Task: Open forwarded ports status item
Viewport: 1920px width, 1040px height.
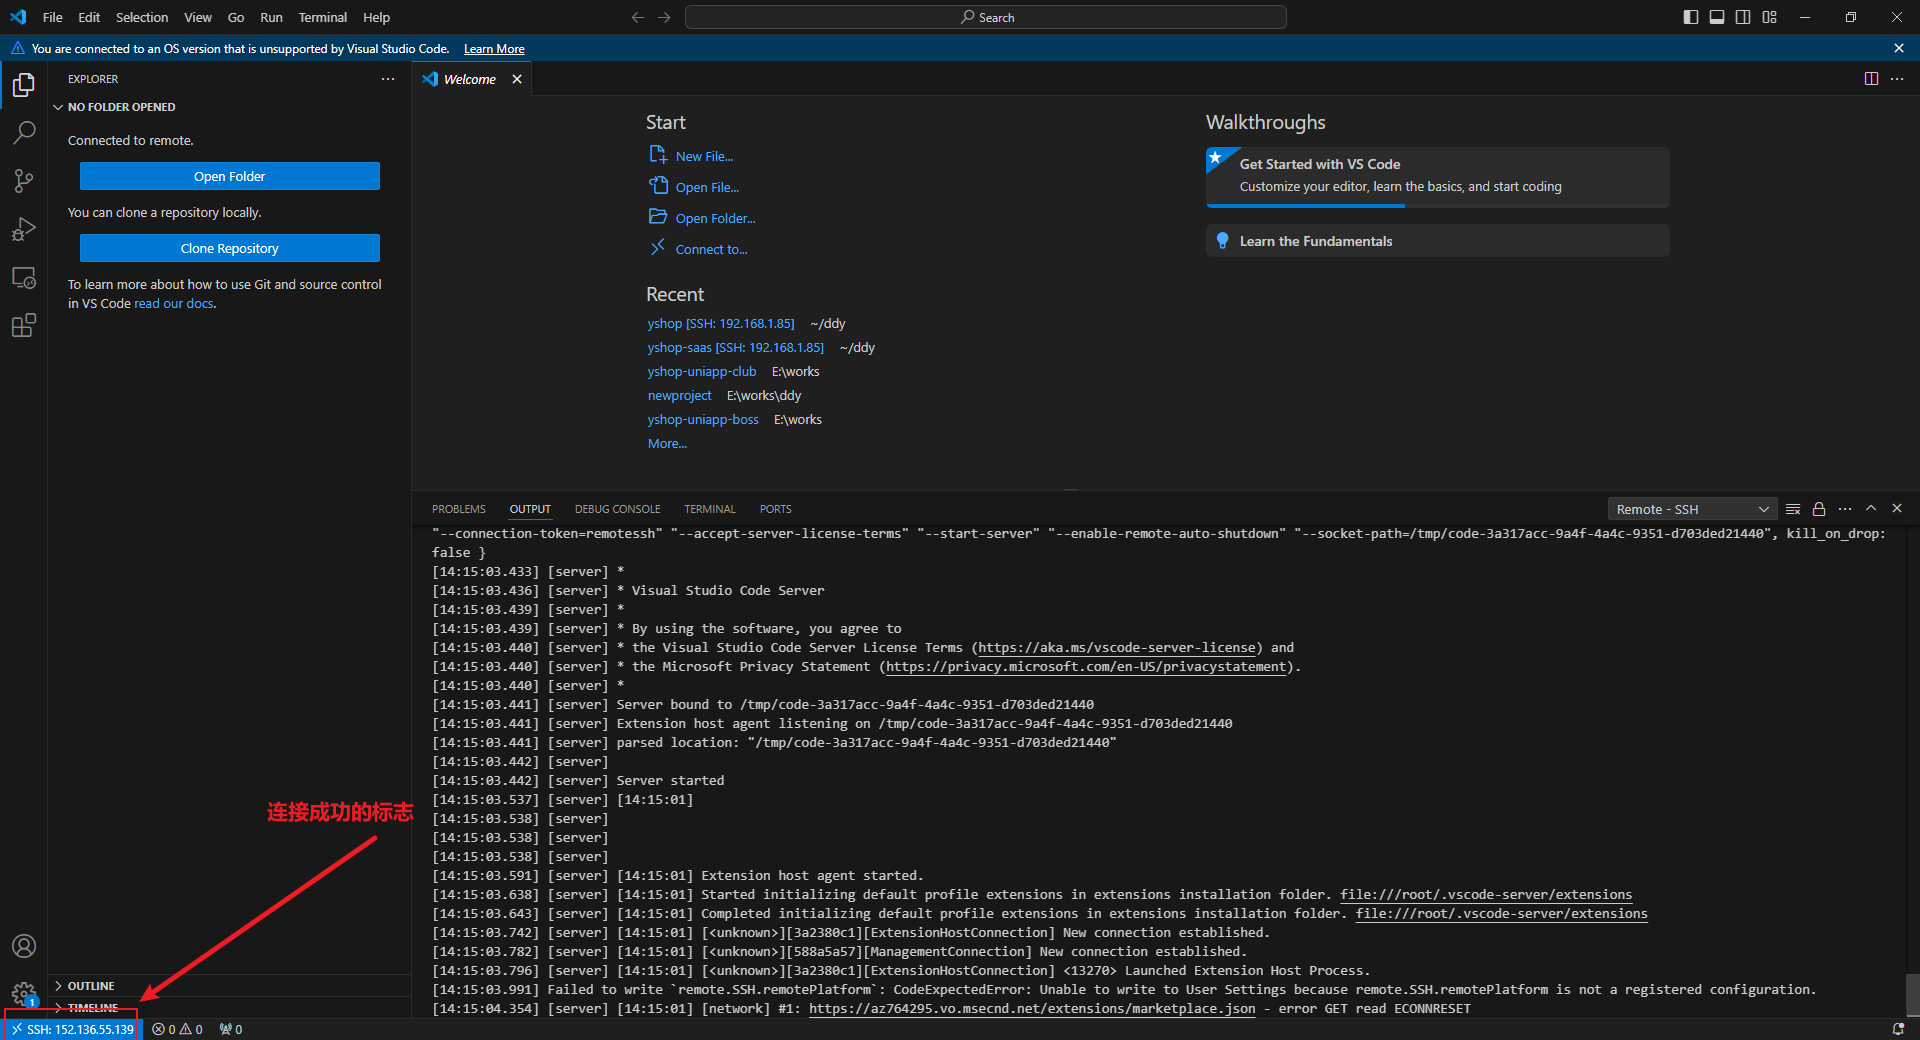Action: click(231, 1029)
